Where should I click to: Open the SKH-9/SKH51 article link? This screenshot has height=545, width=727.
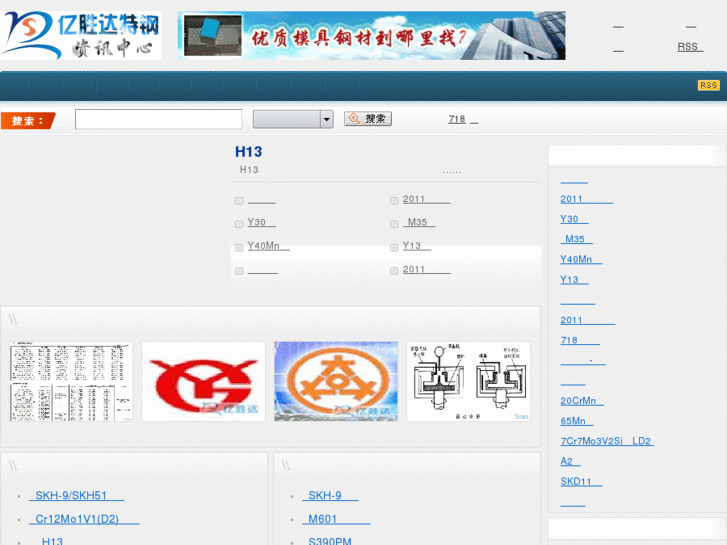(77, 495)
